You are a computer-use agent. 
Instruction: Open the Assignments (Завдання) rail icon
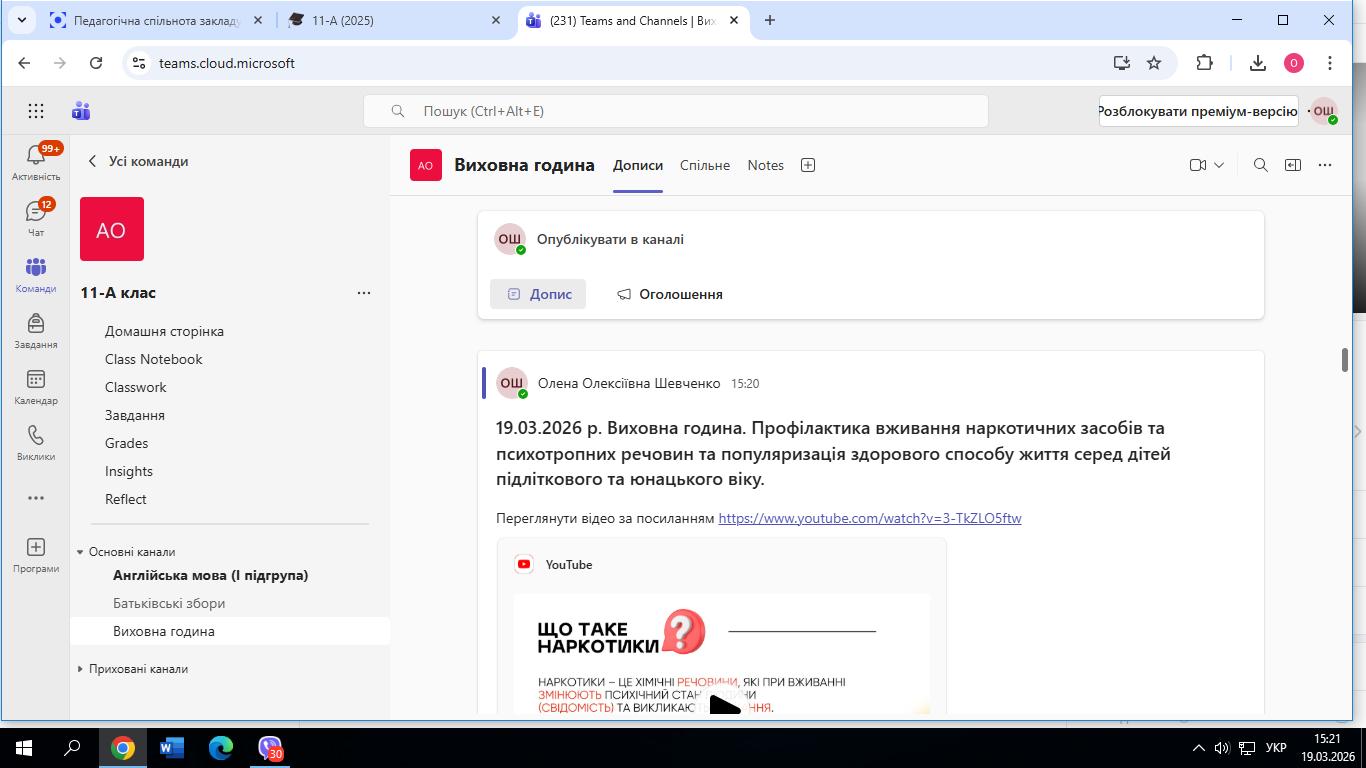click(x=36, y=324)
